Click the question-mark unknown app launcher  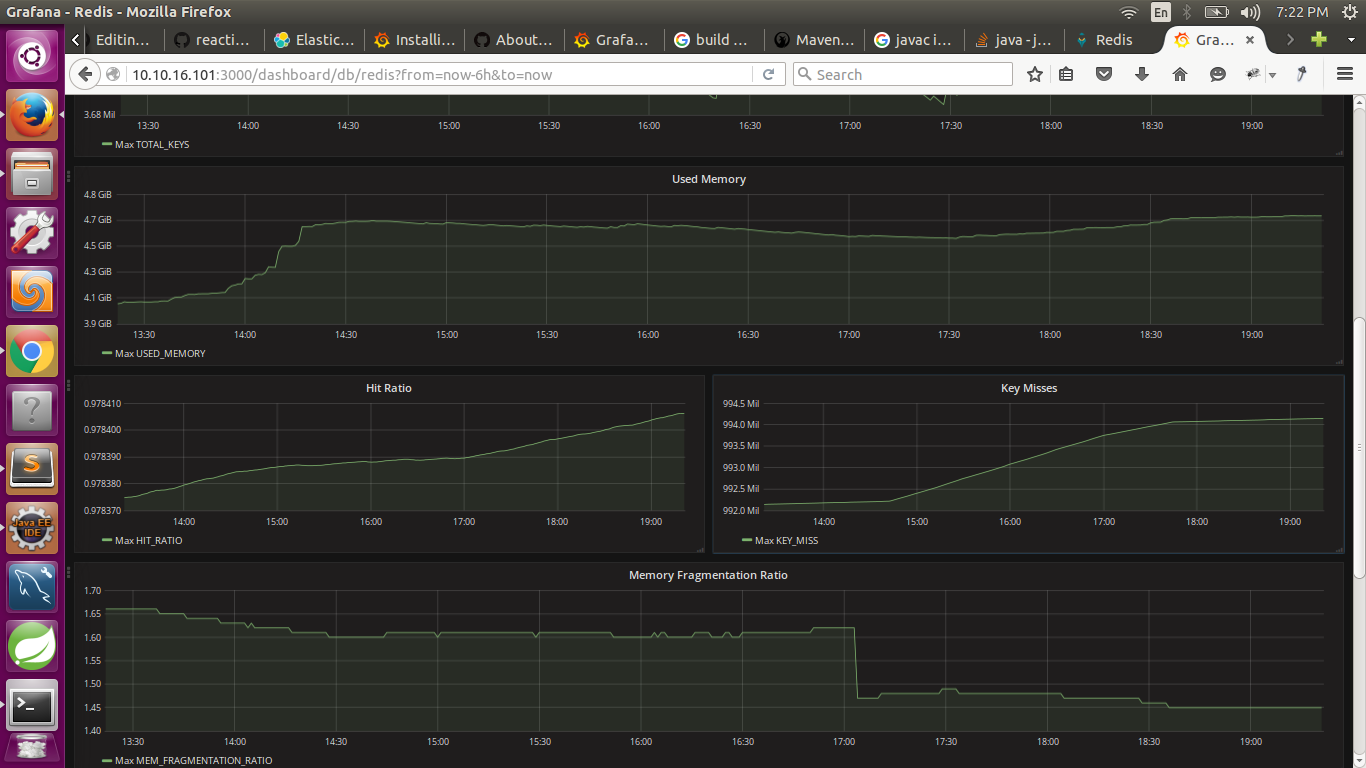pyautogui.click(x=33, y=410)
